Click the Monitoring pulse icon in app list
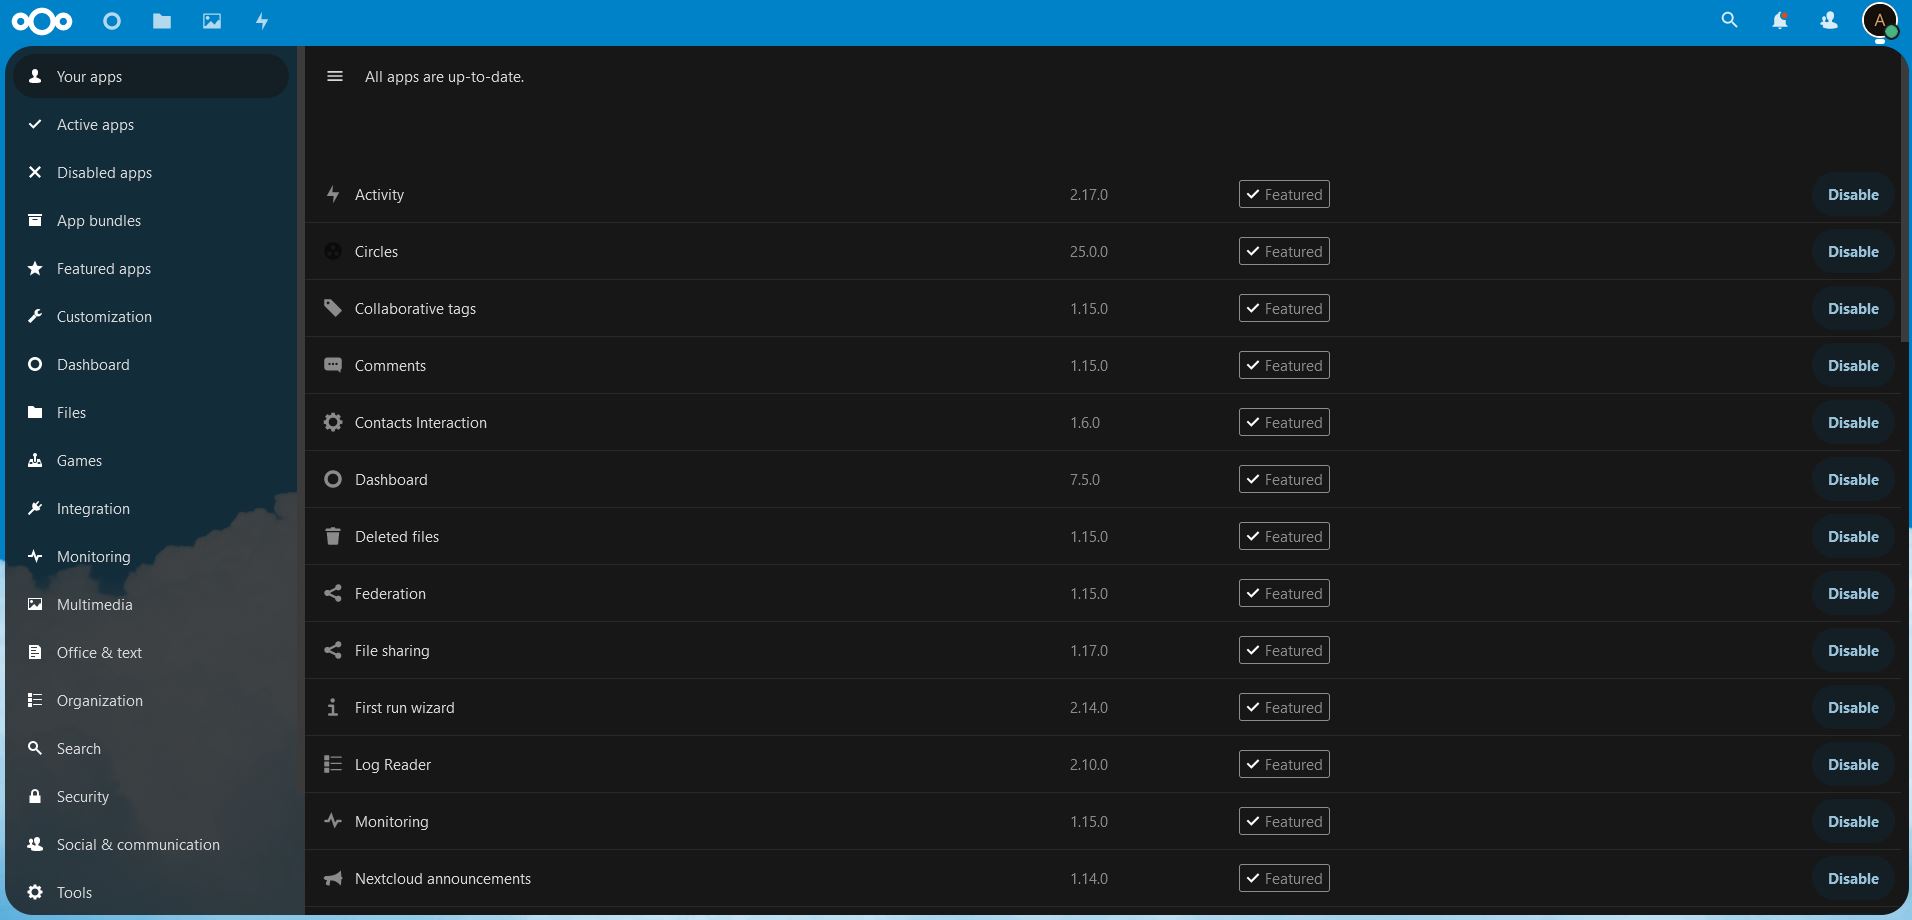The height and width of the screenshot is (920, 1912). pos(333,821)
